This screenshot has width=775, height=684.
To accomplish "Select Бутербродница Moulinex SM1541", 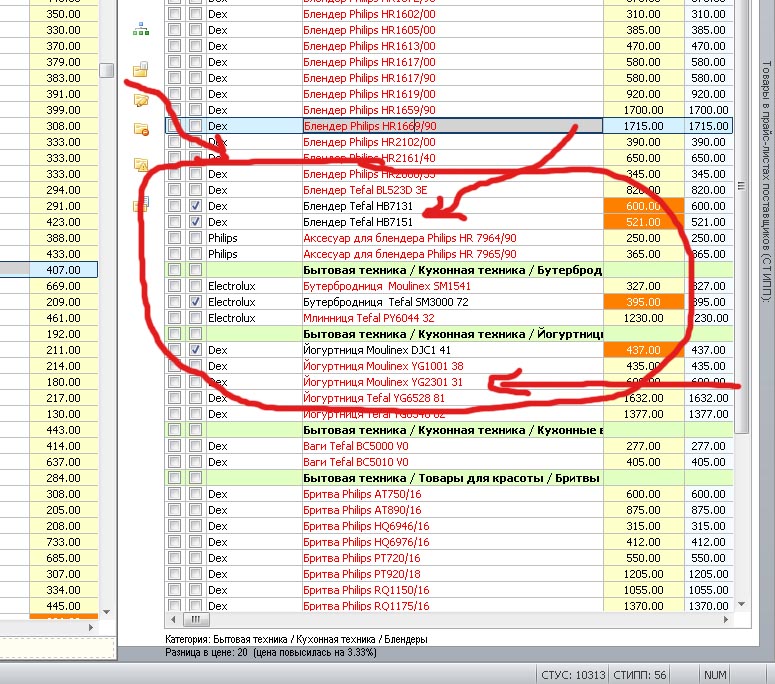I will [387, 286].
